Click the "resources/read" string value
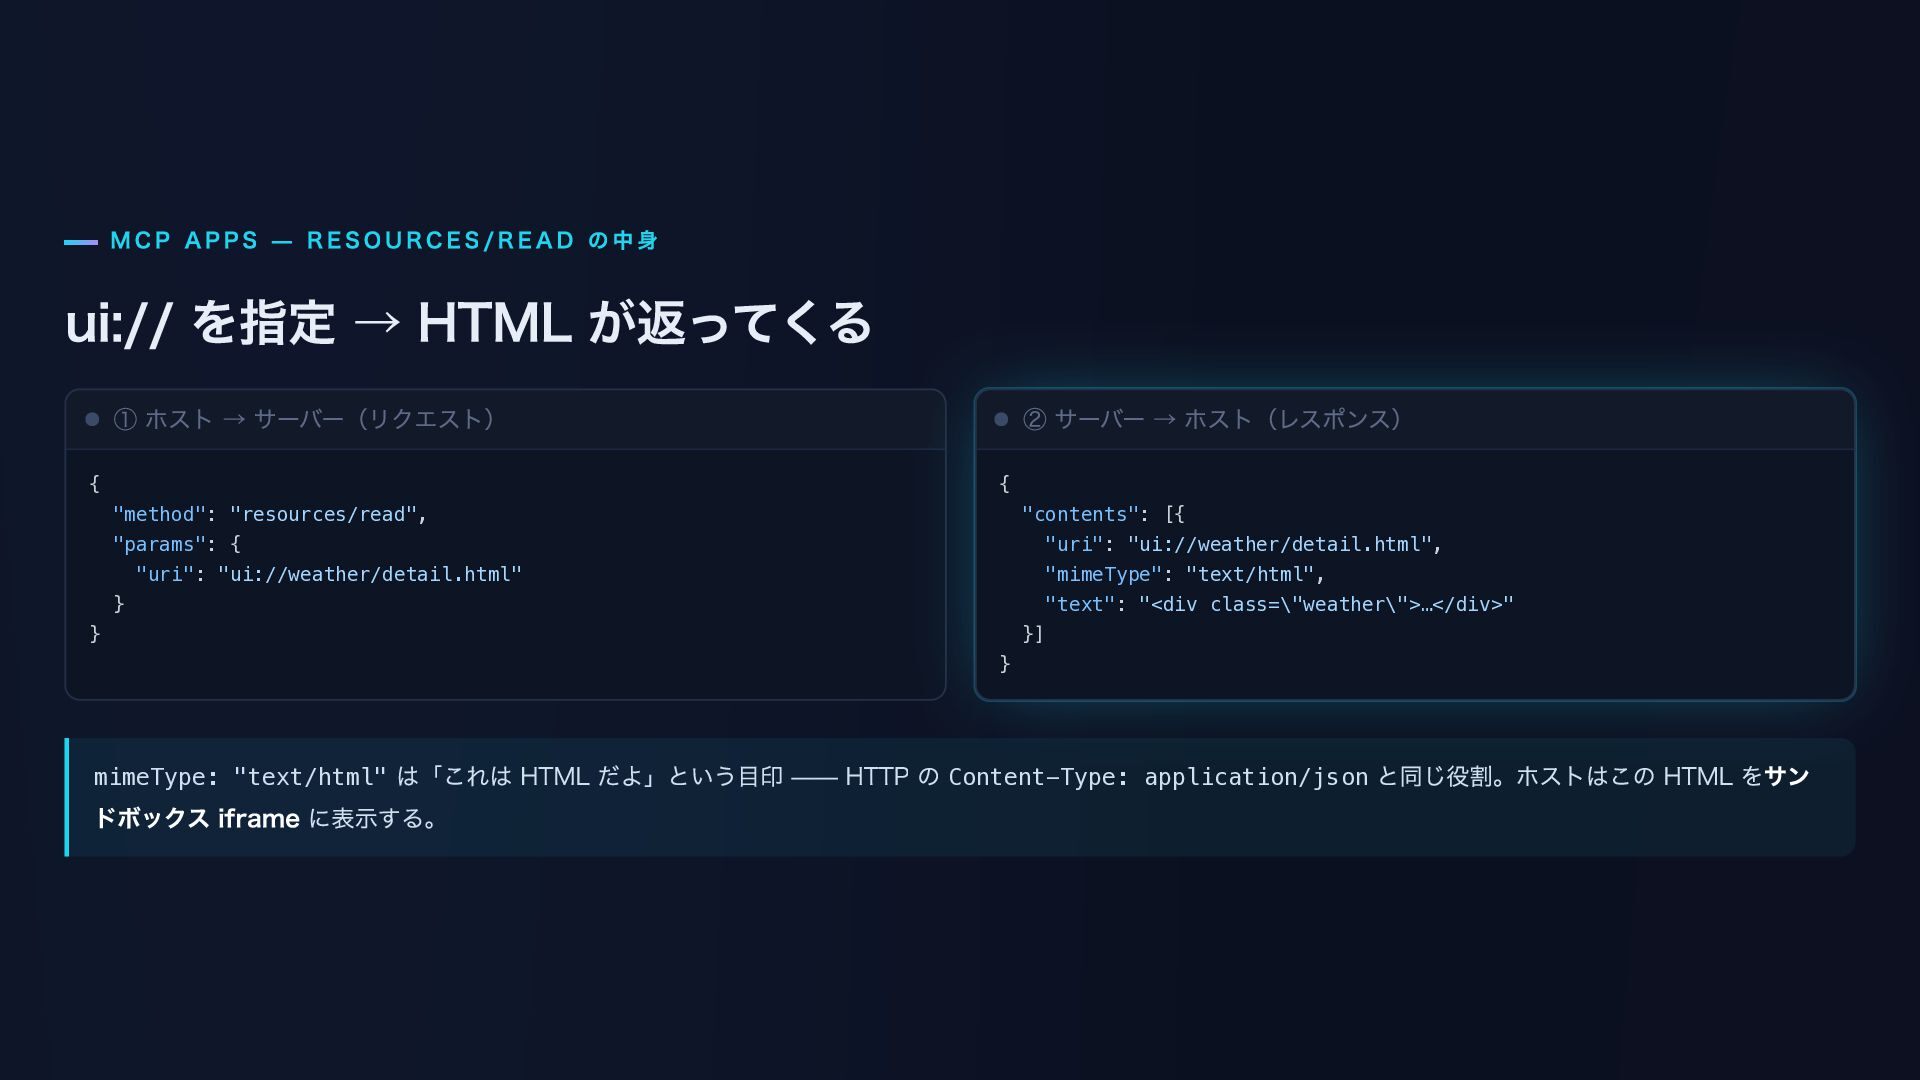The height and width of the screenshot is (1080, 1920). [323, 514]
